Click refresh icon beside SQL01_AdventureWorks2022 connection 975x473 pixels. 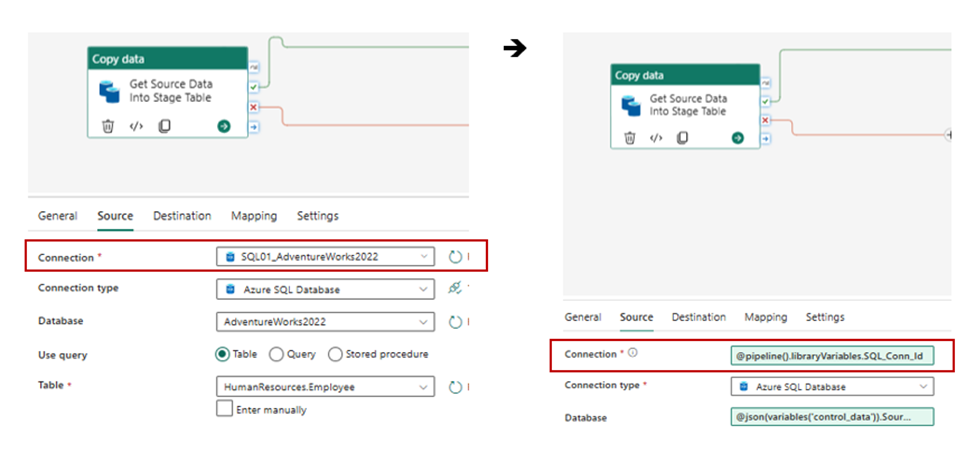coord(455,257)
